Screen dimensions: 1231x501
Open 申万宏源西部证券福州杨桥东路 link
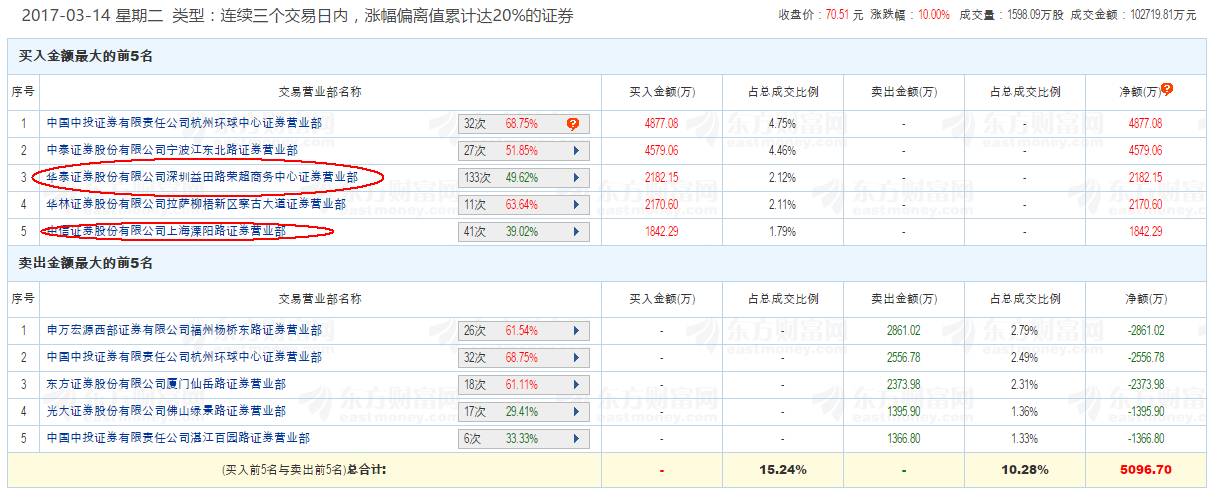[x=184, y=330]
